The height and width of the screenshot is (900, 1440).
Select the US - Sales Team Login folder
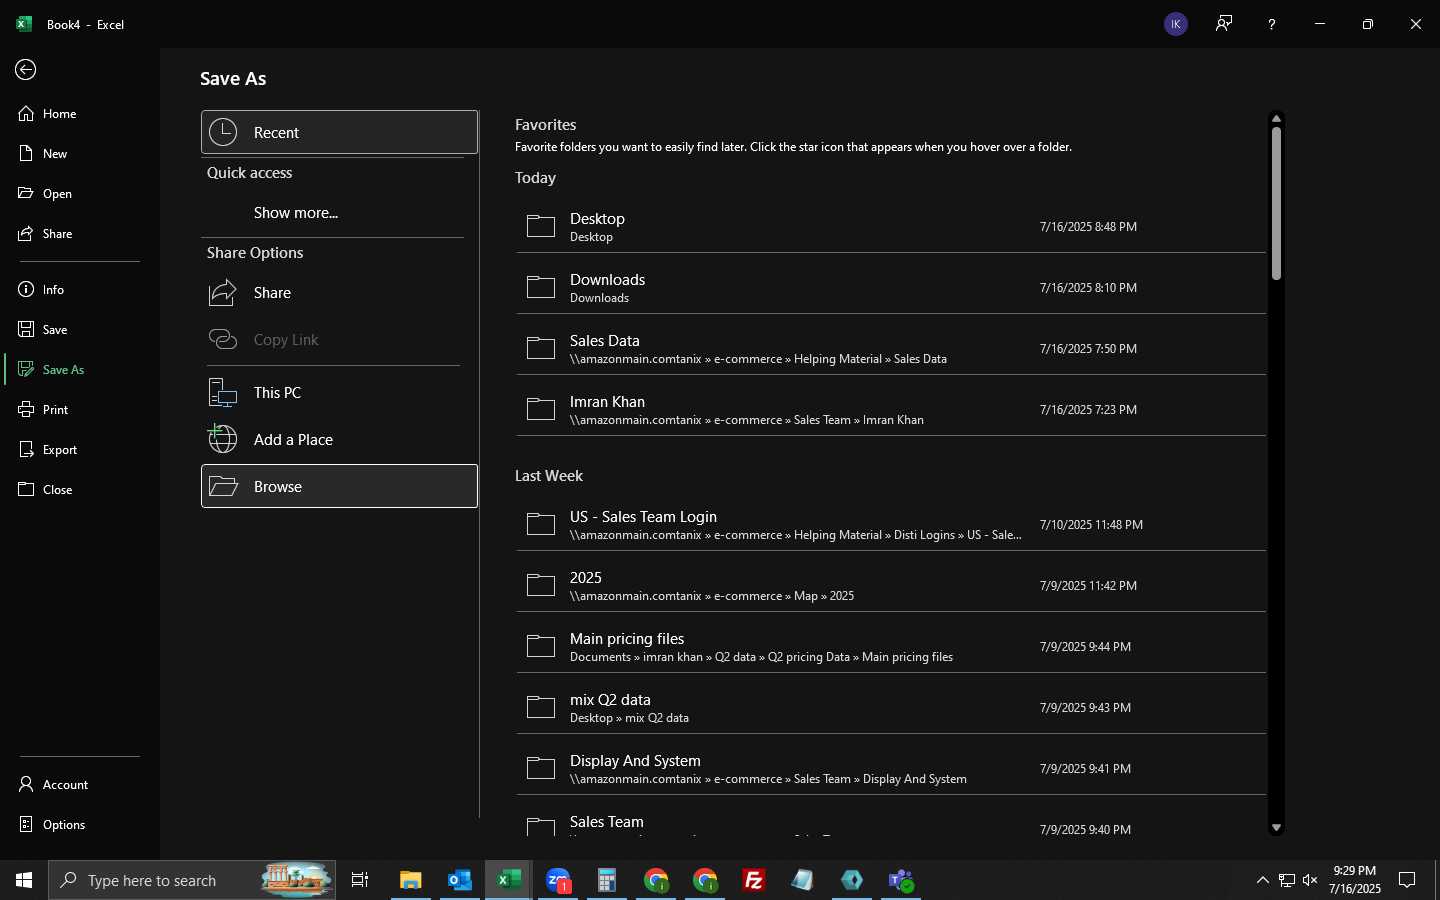pyautogui.click(x=891, y=525)
